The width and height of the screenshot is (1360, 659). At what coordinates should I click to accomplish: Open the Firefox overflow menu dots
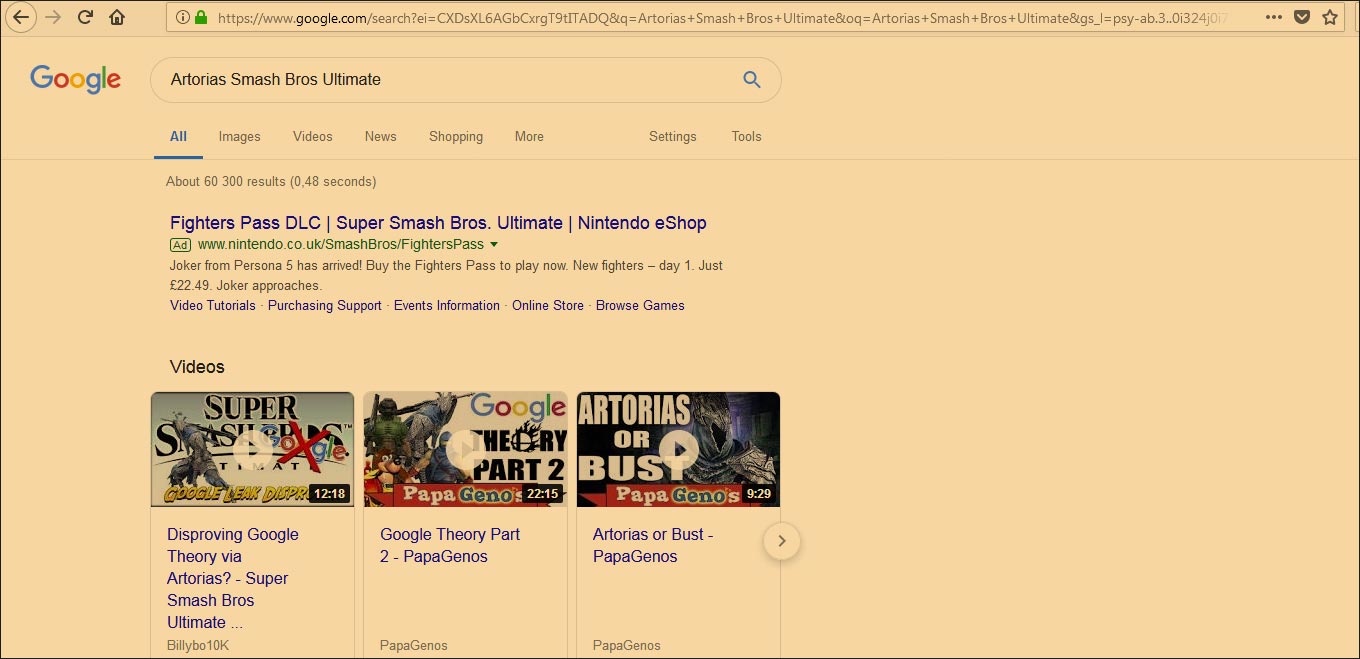coord(1274,17)
